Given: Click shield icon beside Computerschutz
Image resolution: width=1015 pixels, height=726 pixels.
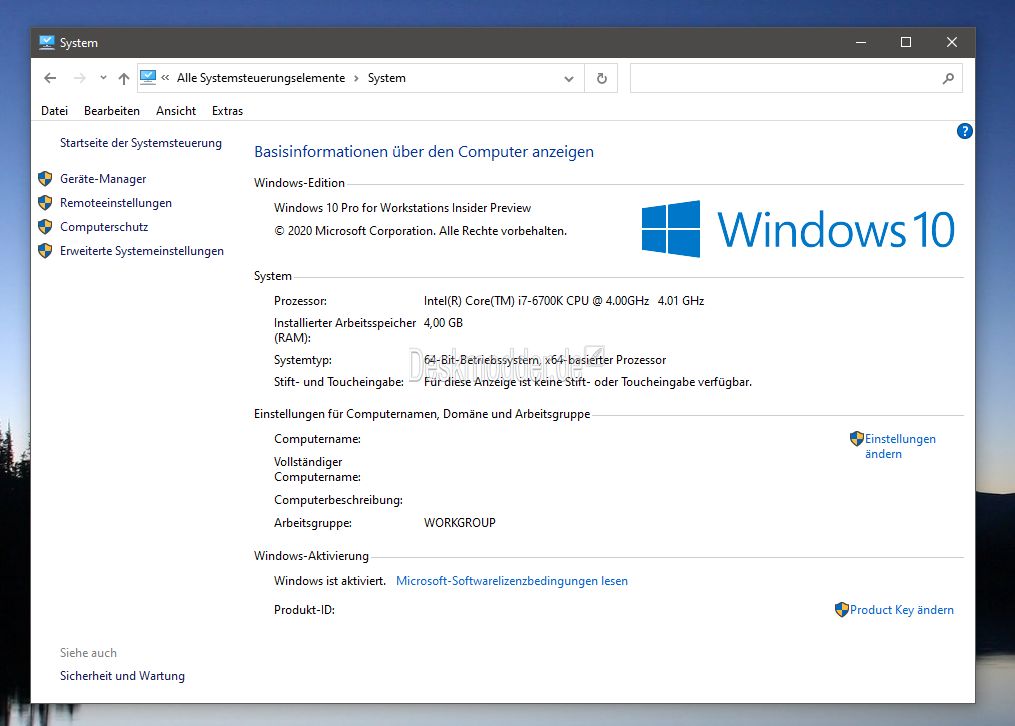Looking at the screenshot, I should pos(45,226).
